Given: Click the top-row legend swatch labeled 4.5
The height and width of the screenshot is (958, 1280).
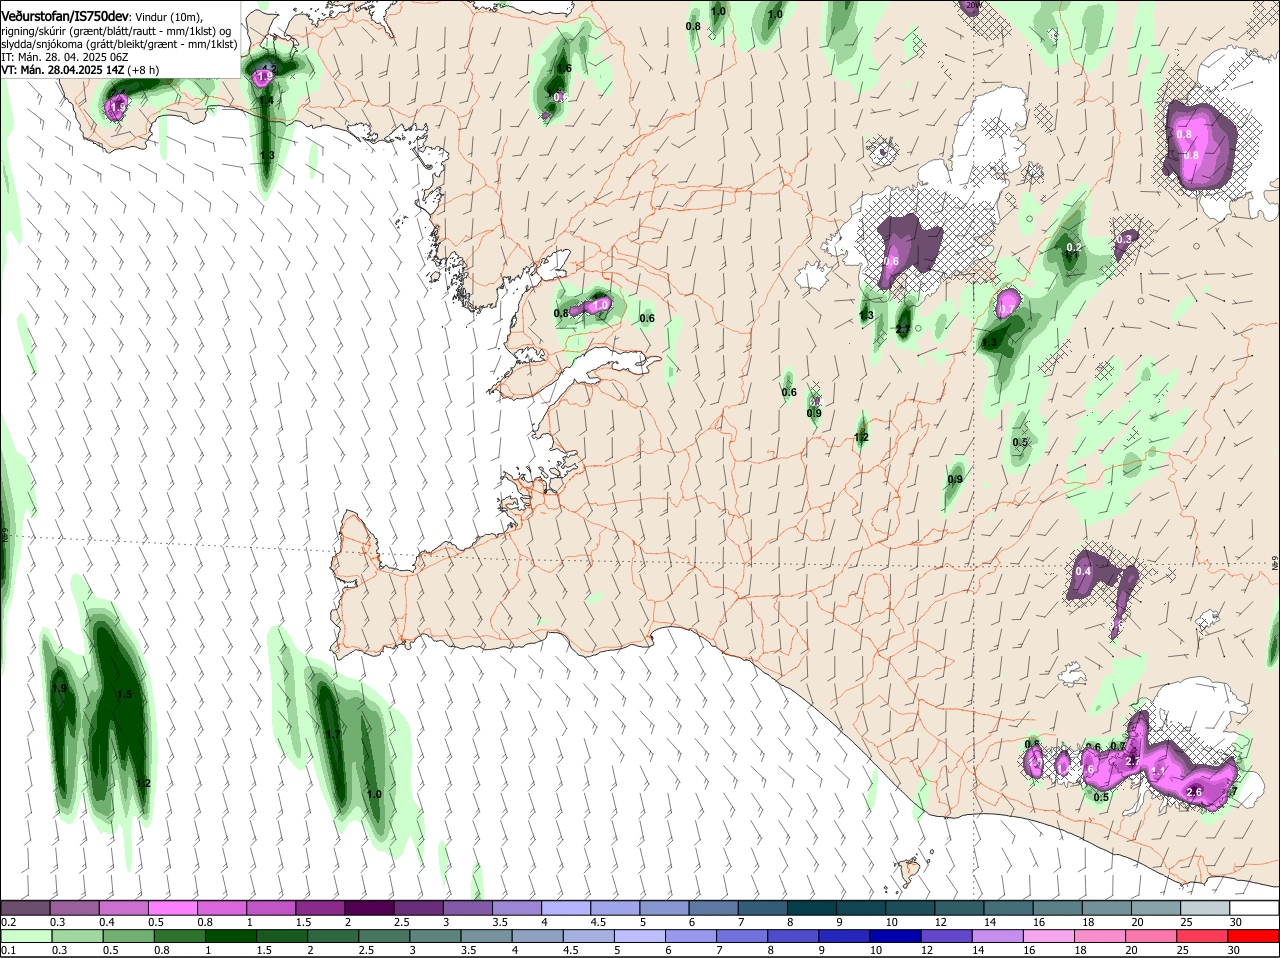Looking at the screenshot, I should coord(615,908).
